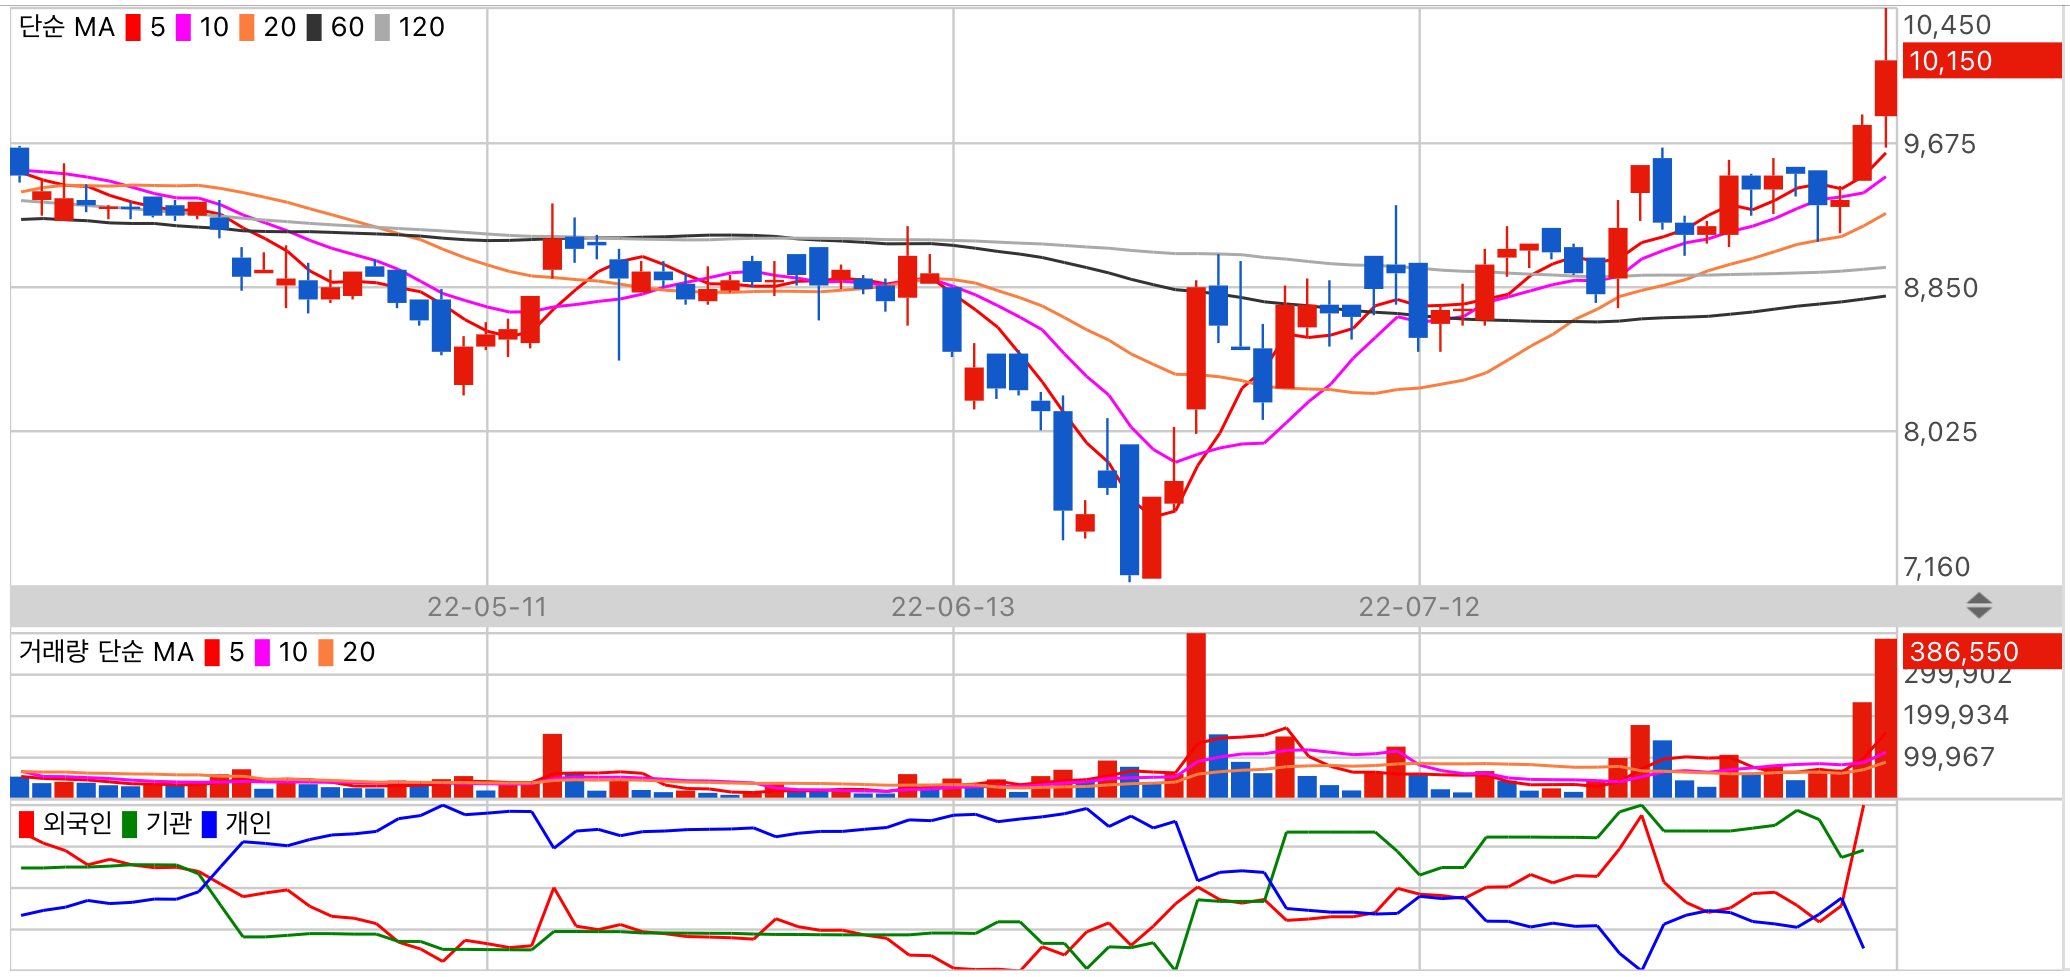This screenshot has width=2070, height=977.
Task: Click the magenta 10-day MA color swatch
Action: [183, 27]
